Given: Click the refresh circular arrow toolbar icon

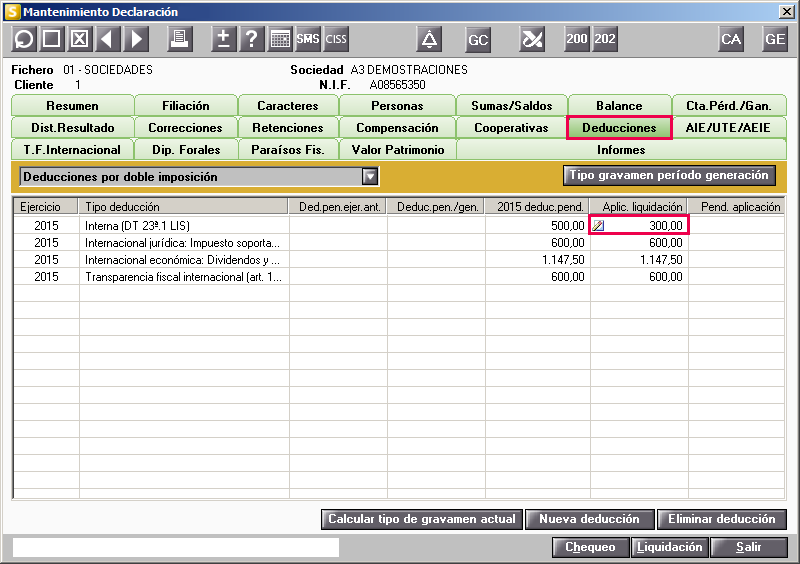Looking at the screenshot, I should [x=24, y=39].
